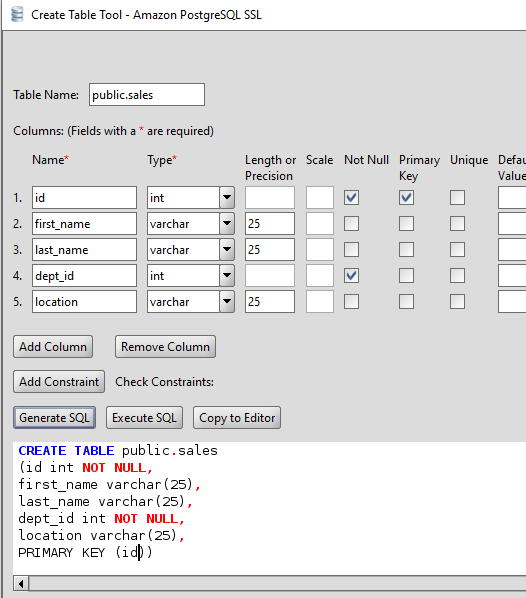The width and height of the screenshot is (526, 598).
Task: Click the Default Value field for the dept_id row
Action: pyautogui.click(x=512, y=275)
